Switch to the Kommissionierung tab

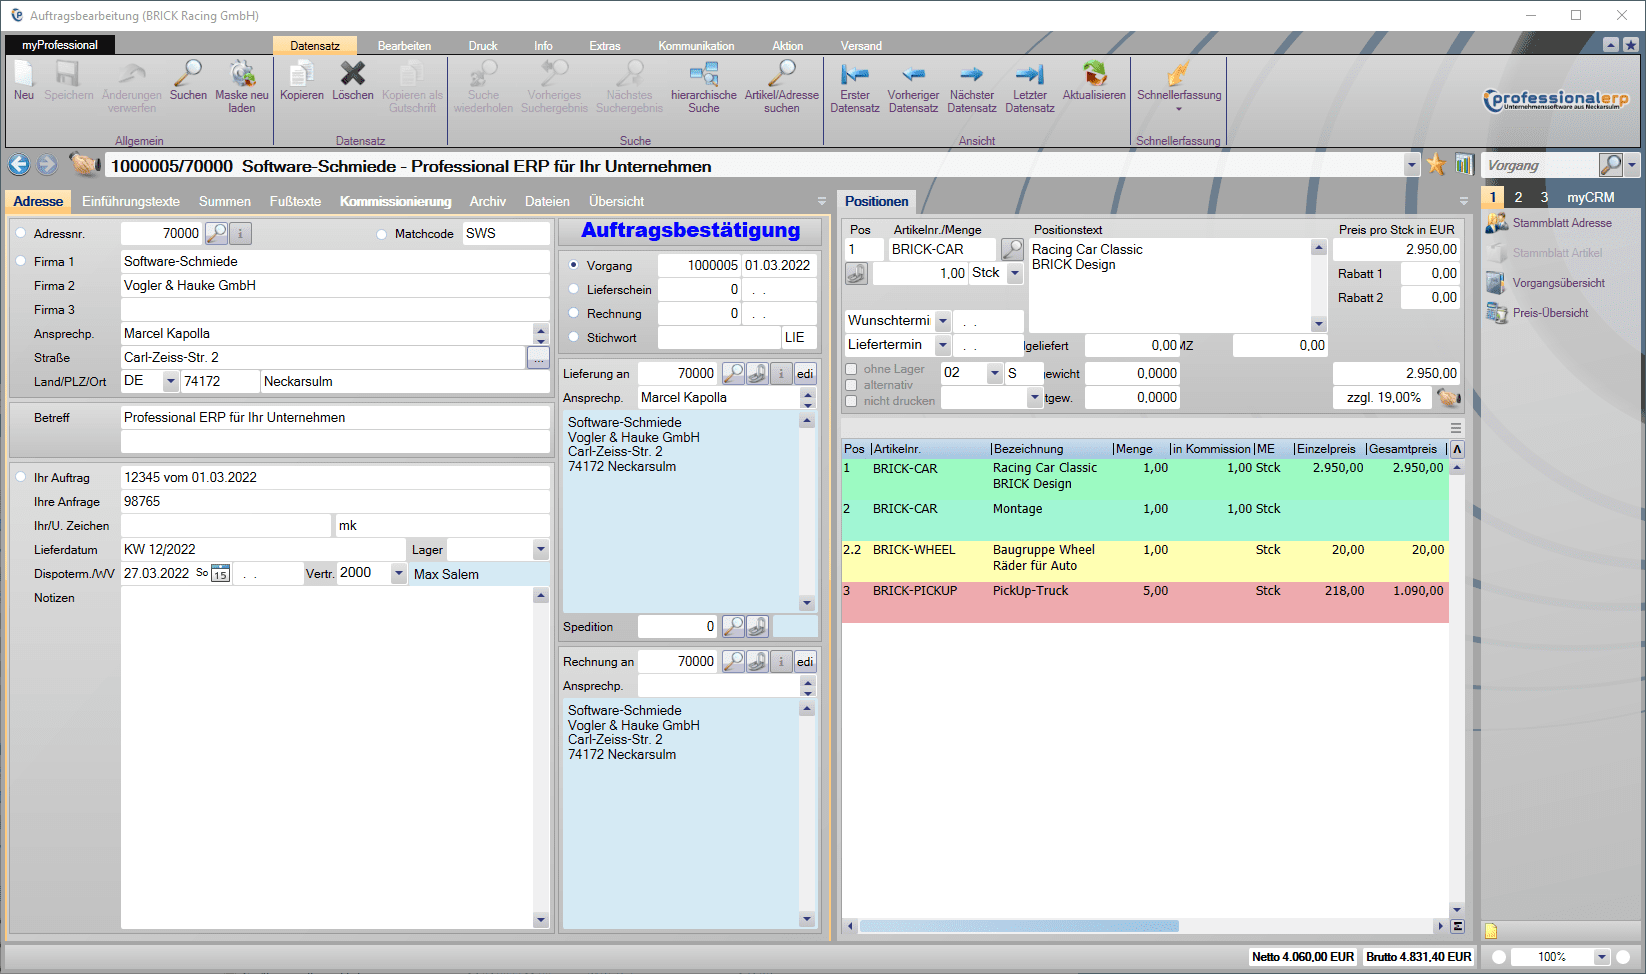pyautogui.click(x=395, y=201)
